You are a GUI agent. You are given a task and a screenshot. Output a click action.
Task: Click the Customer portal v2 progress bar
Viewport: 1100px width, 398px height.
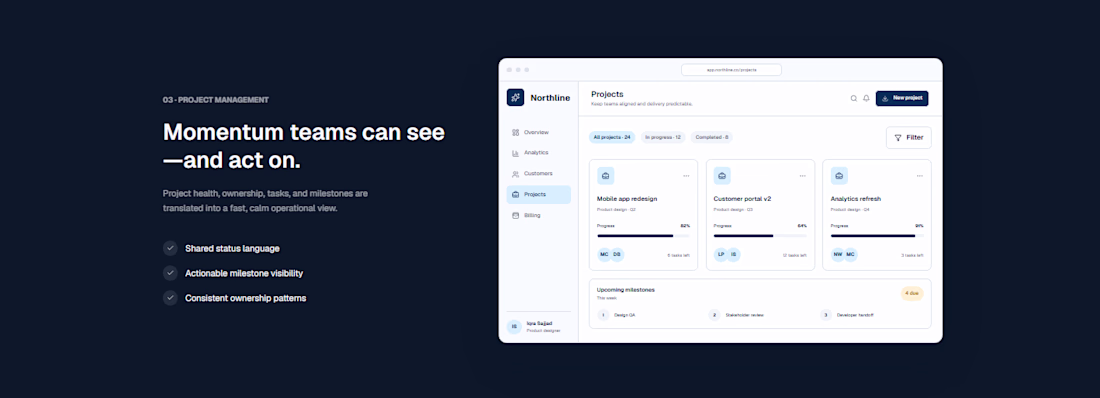[760, 236]
